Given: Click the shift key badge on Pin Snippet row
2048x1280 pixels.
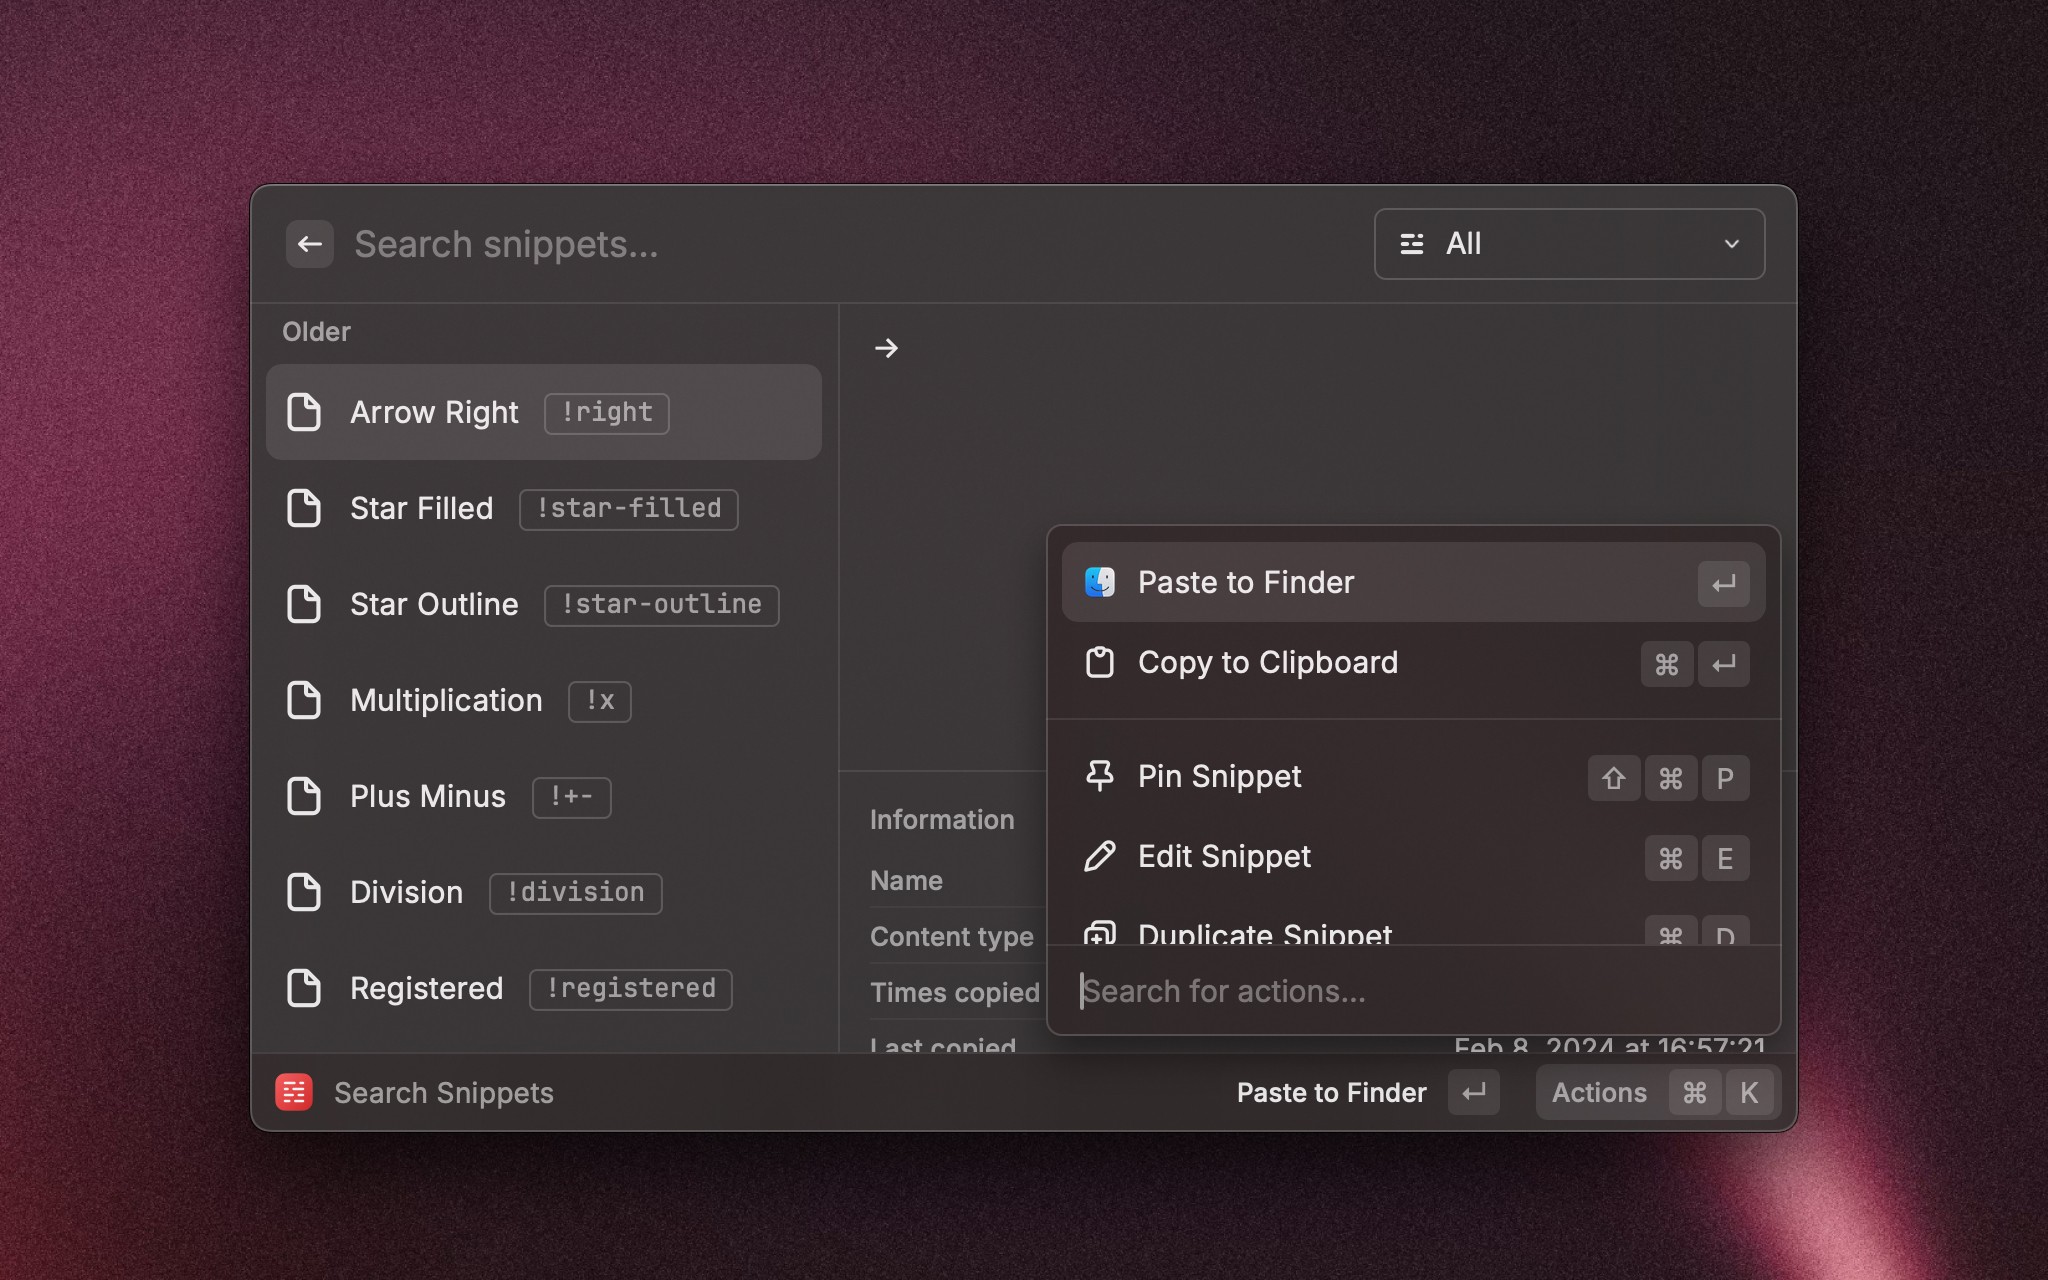Looking at the screenshot, I should tap(1613, 778).
